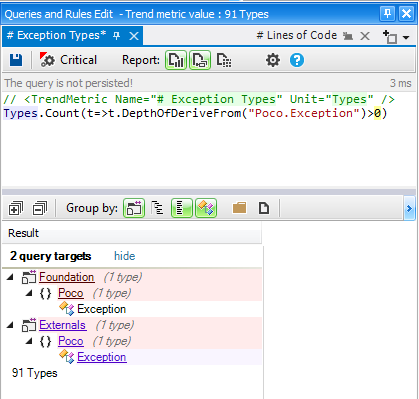
Task: Toggle the group by list icon
Action: tap(182, 208)
